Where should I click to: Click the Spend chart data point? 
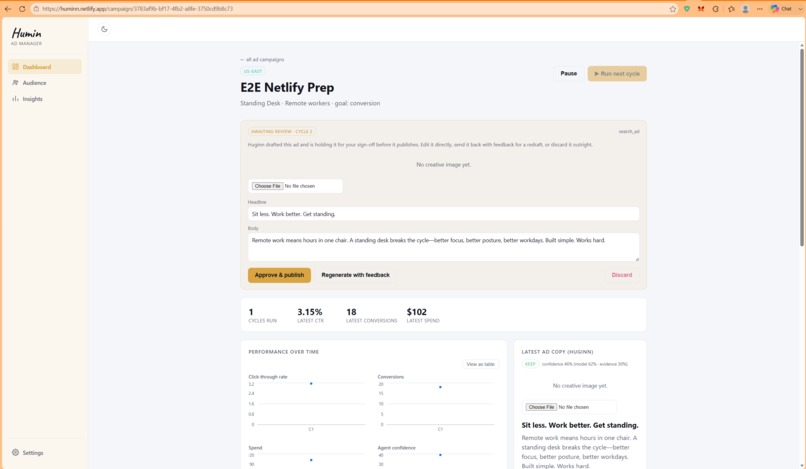311,460
